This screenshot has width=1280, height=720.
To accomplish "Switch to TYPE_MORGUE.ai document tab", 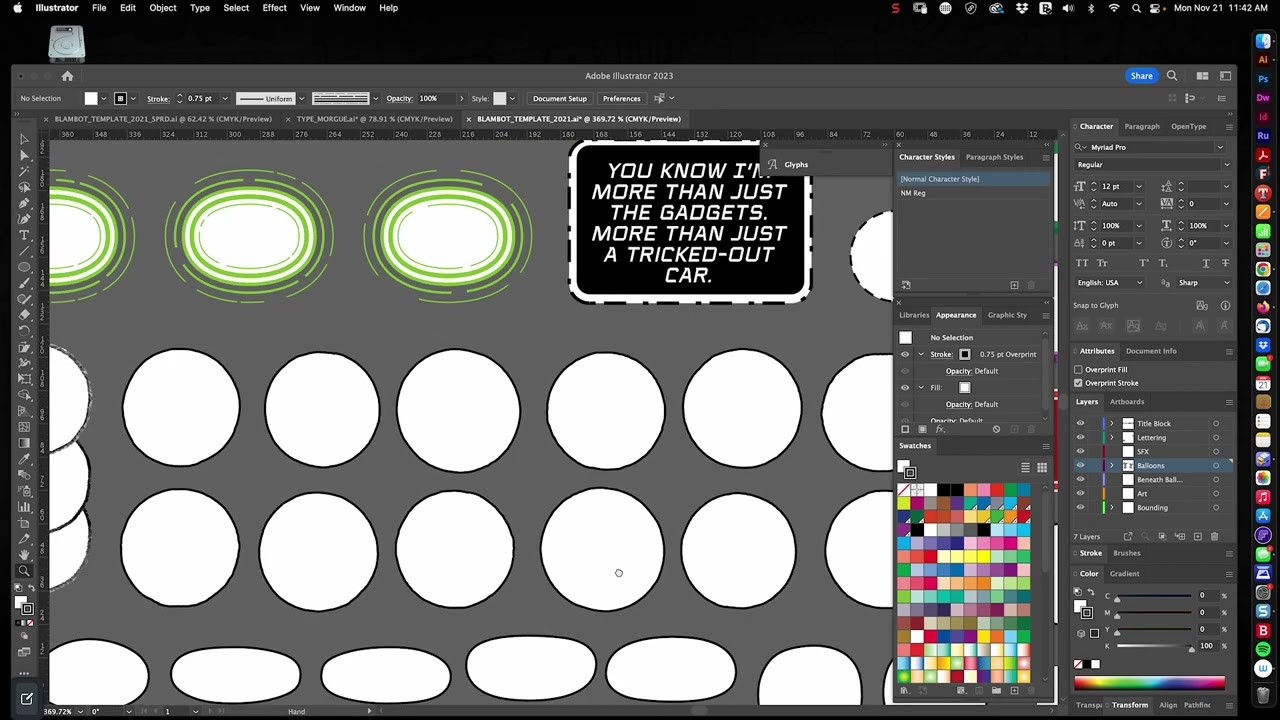I will point(374,119).
